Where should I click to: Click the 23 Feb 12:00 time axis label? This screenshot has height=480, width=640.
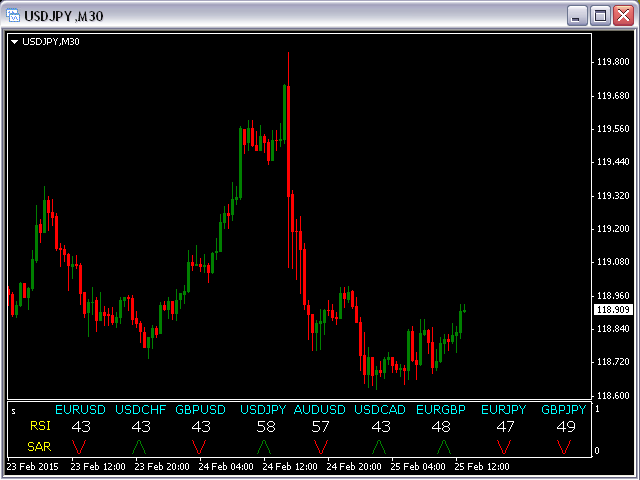[x=98, y=467]
